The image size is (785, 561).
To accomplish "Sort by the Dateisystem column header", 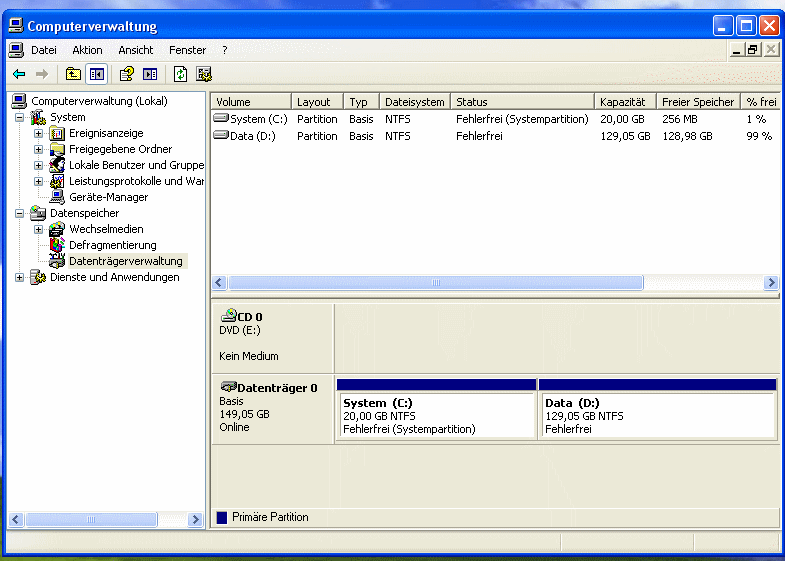I will [x=415, y=102].
